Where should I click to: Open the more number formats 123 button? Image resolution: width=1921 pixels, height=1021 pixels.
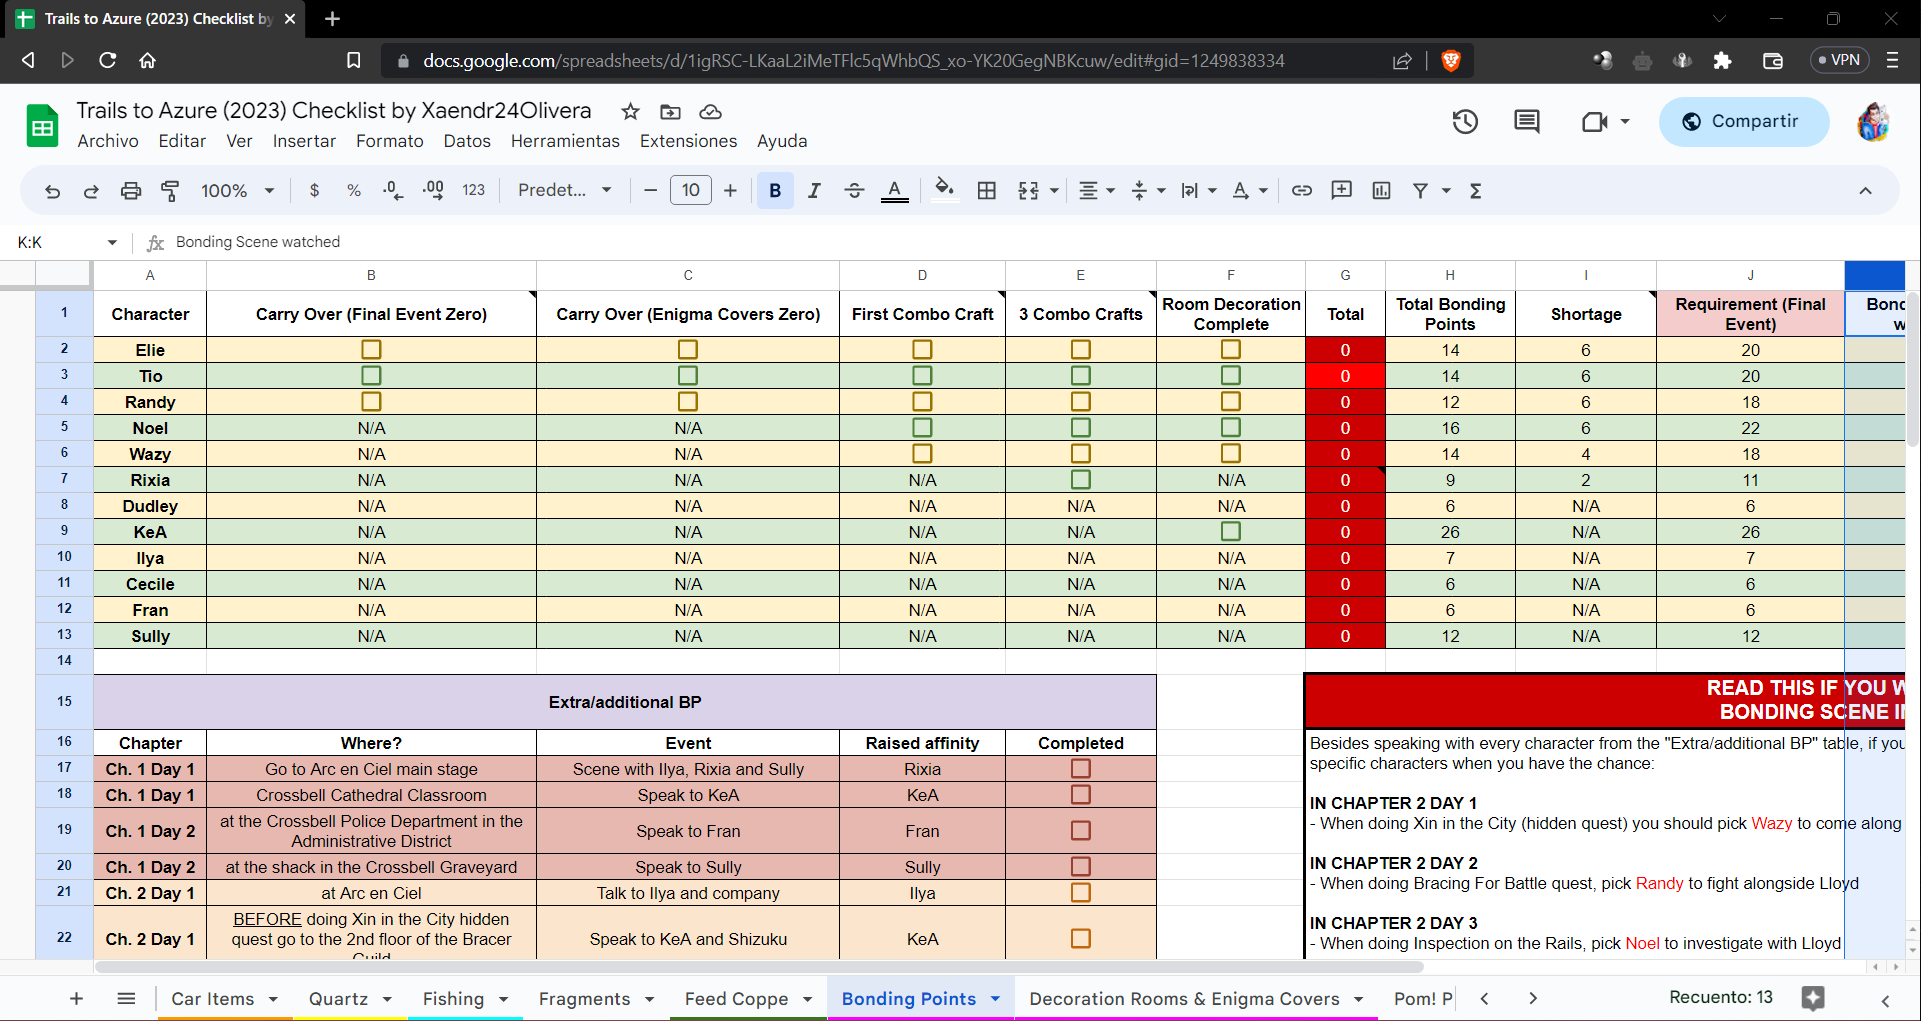click(x=474, y=191)
